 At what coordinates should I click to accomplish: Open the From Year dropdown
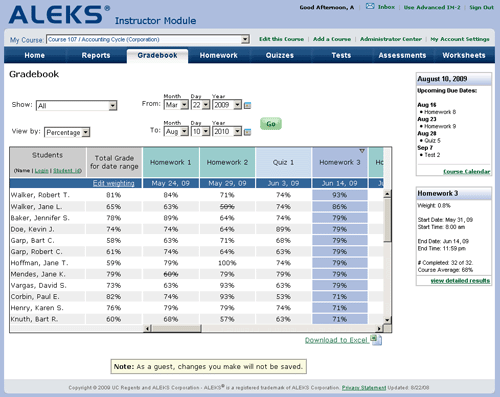pos(227,105)
